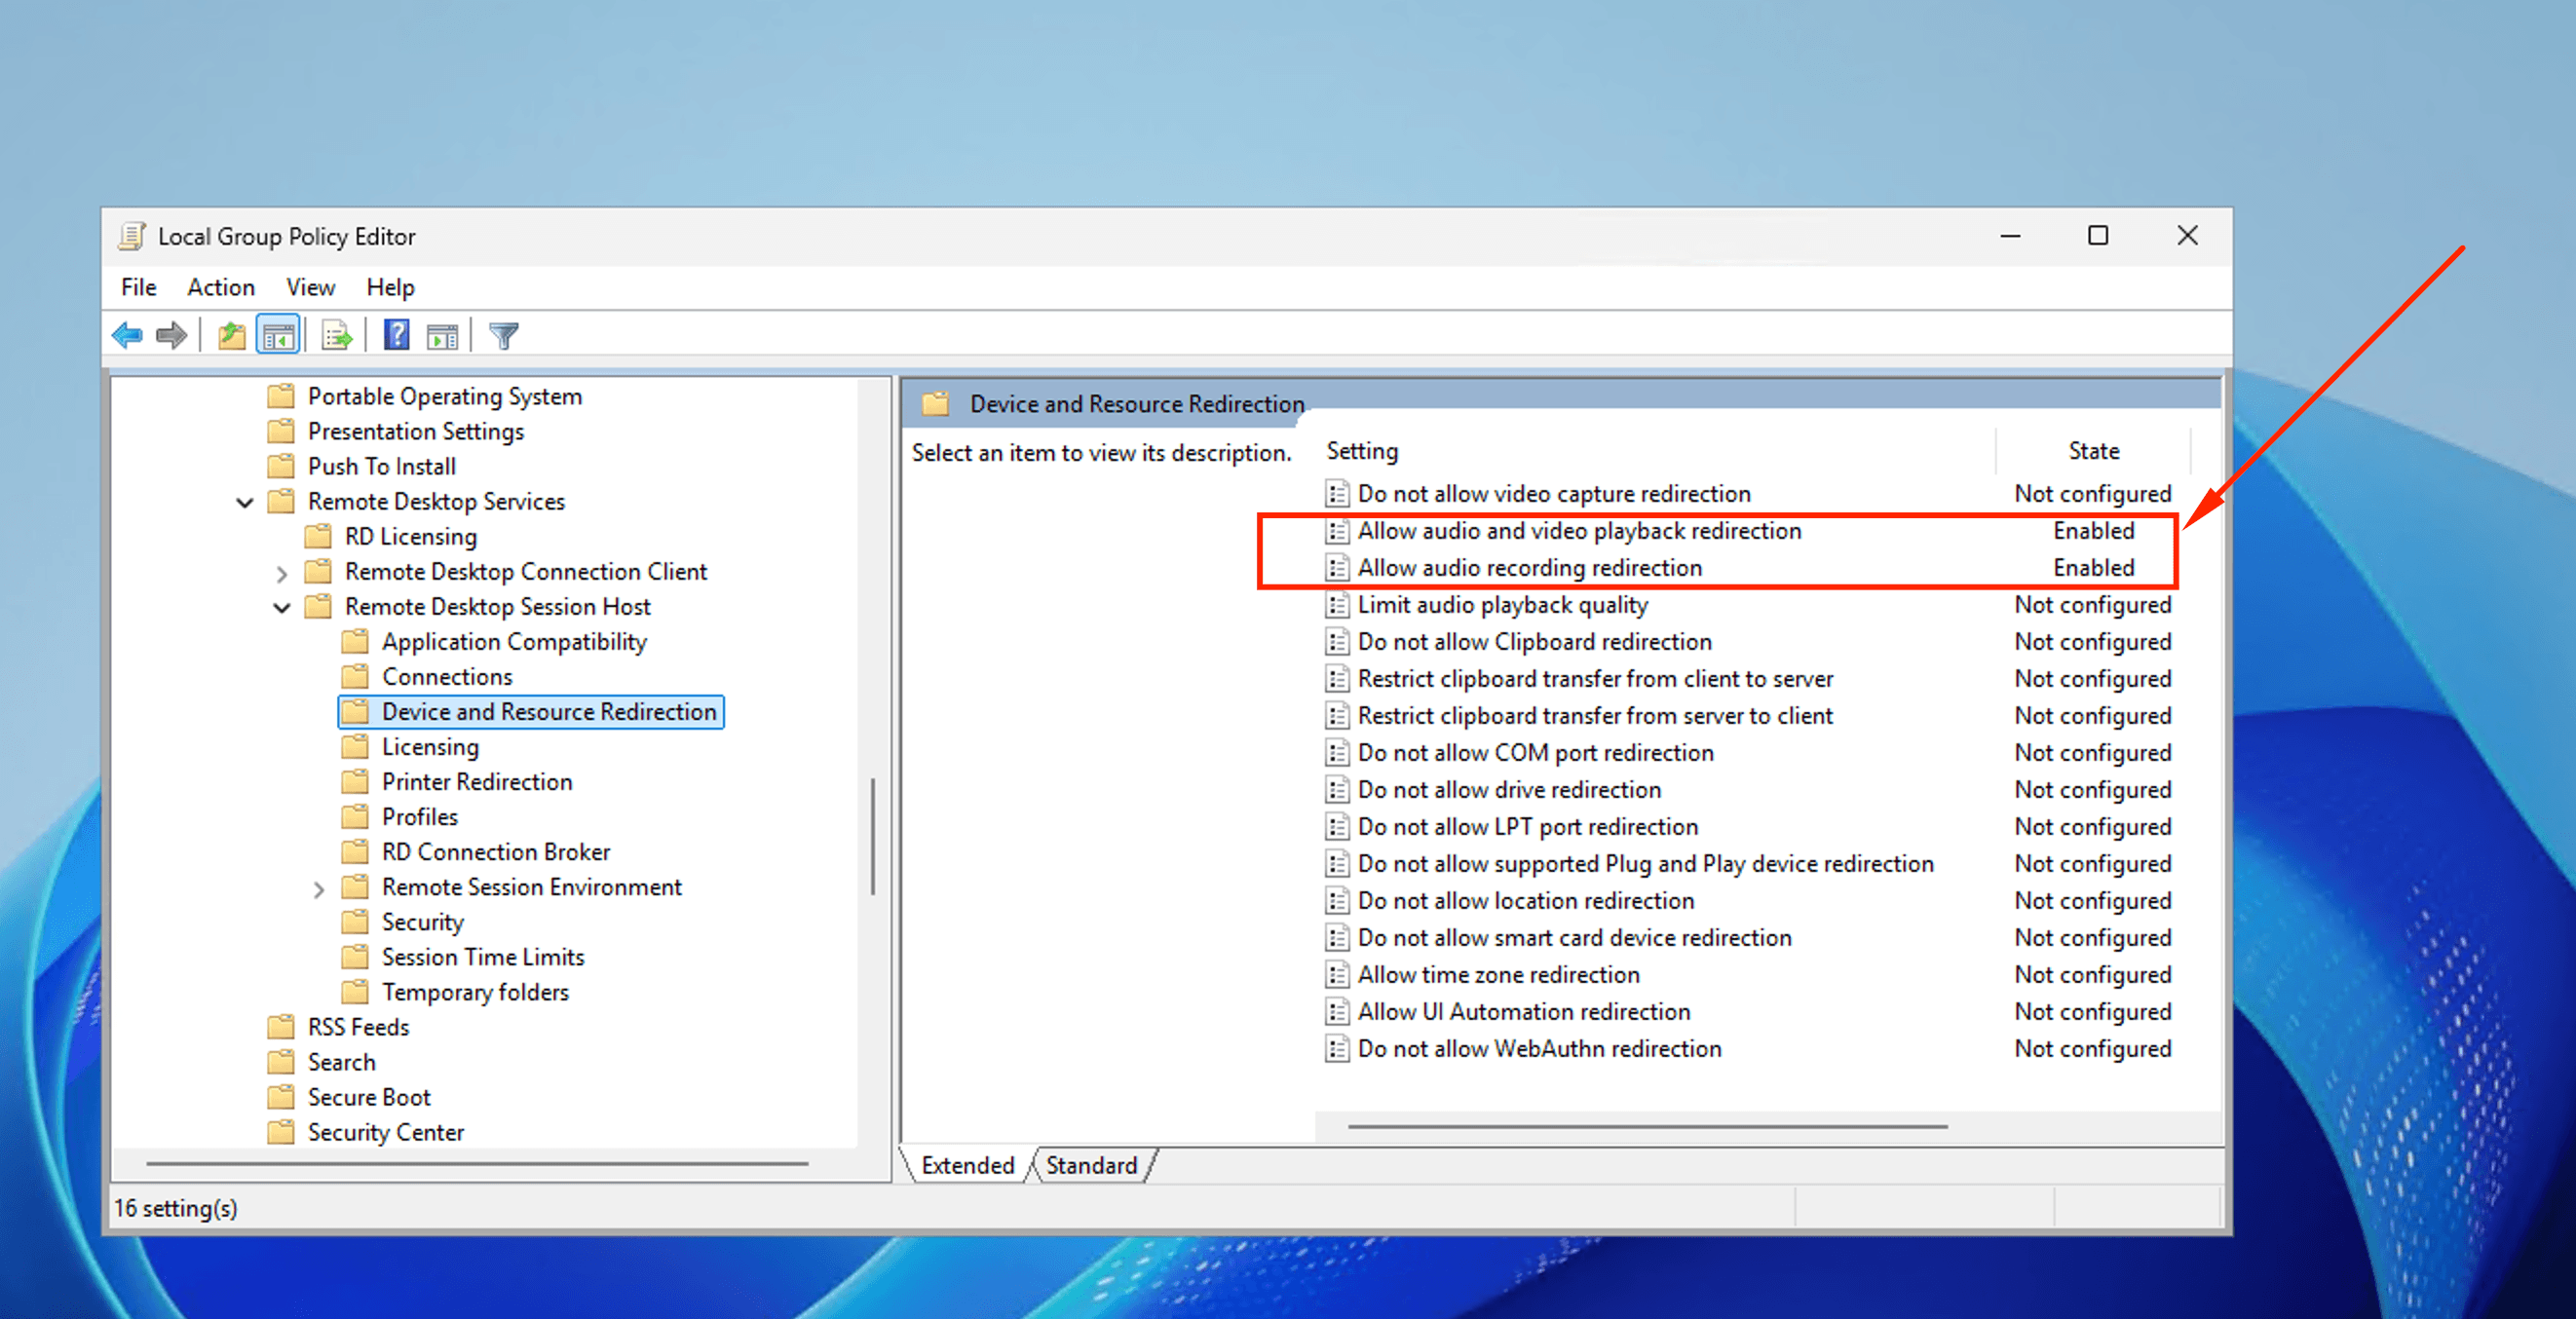Viewport: 2576px width, 1319px height.
Task: Click the Filter funnel toolbar icon
Action: coord(504,336)
